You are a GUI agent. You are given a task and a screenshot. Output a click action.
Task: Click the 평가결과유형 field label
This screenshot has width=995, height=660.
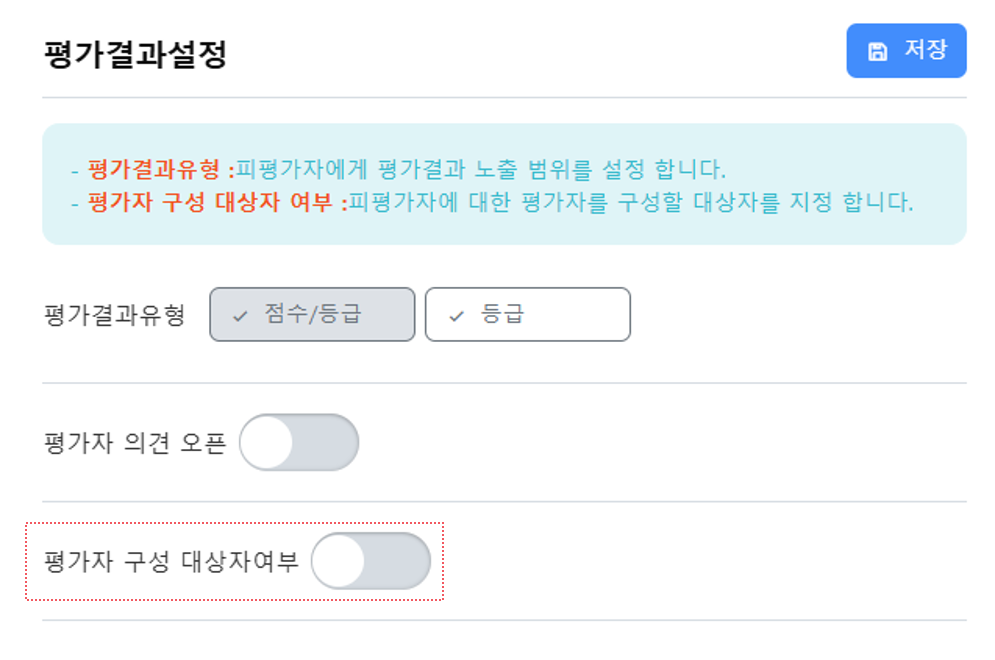(115, 315)
